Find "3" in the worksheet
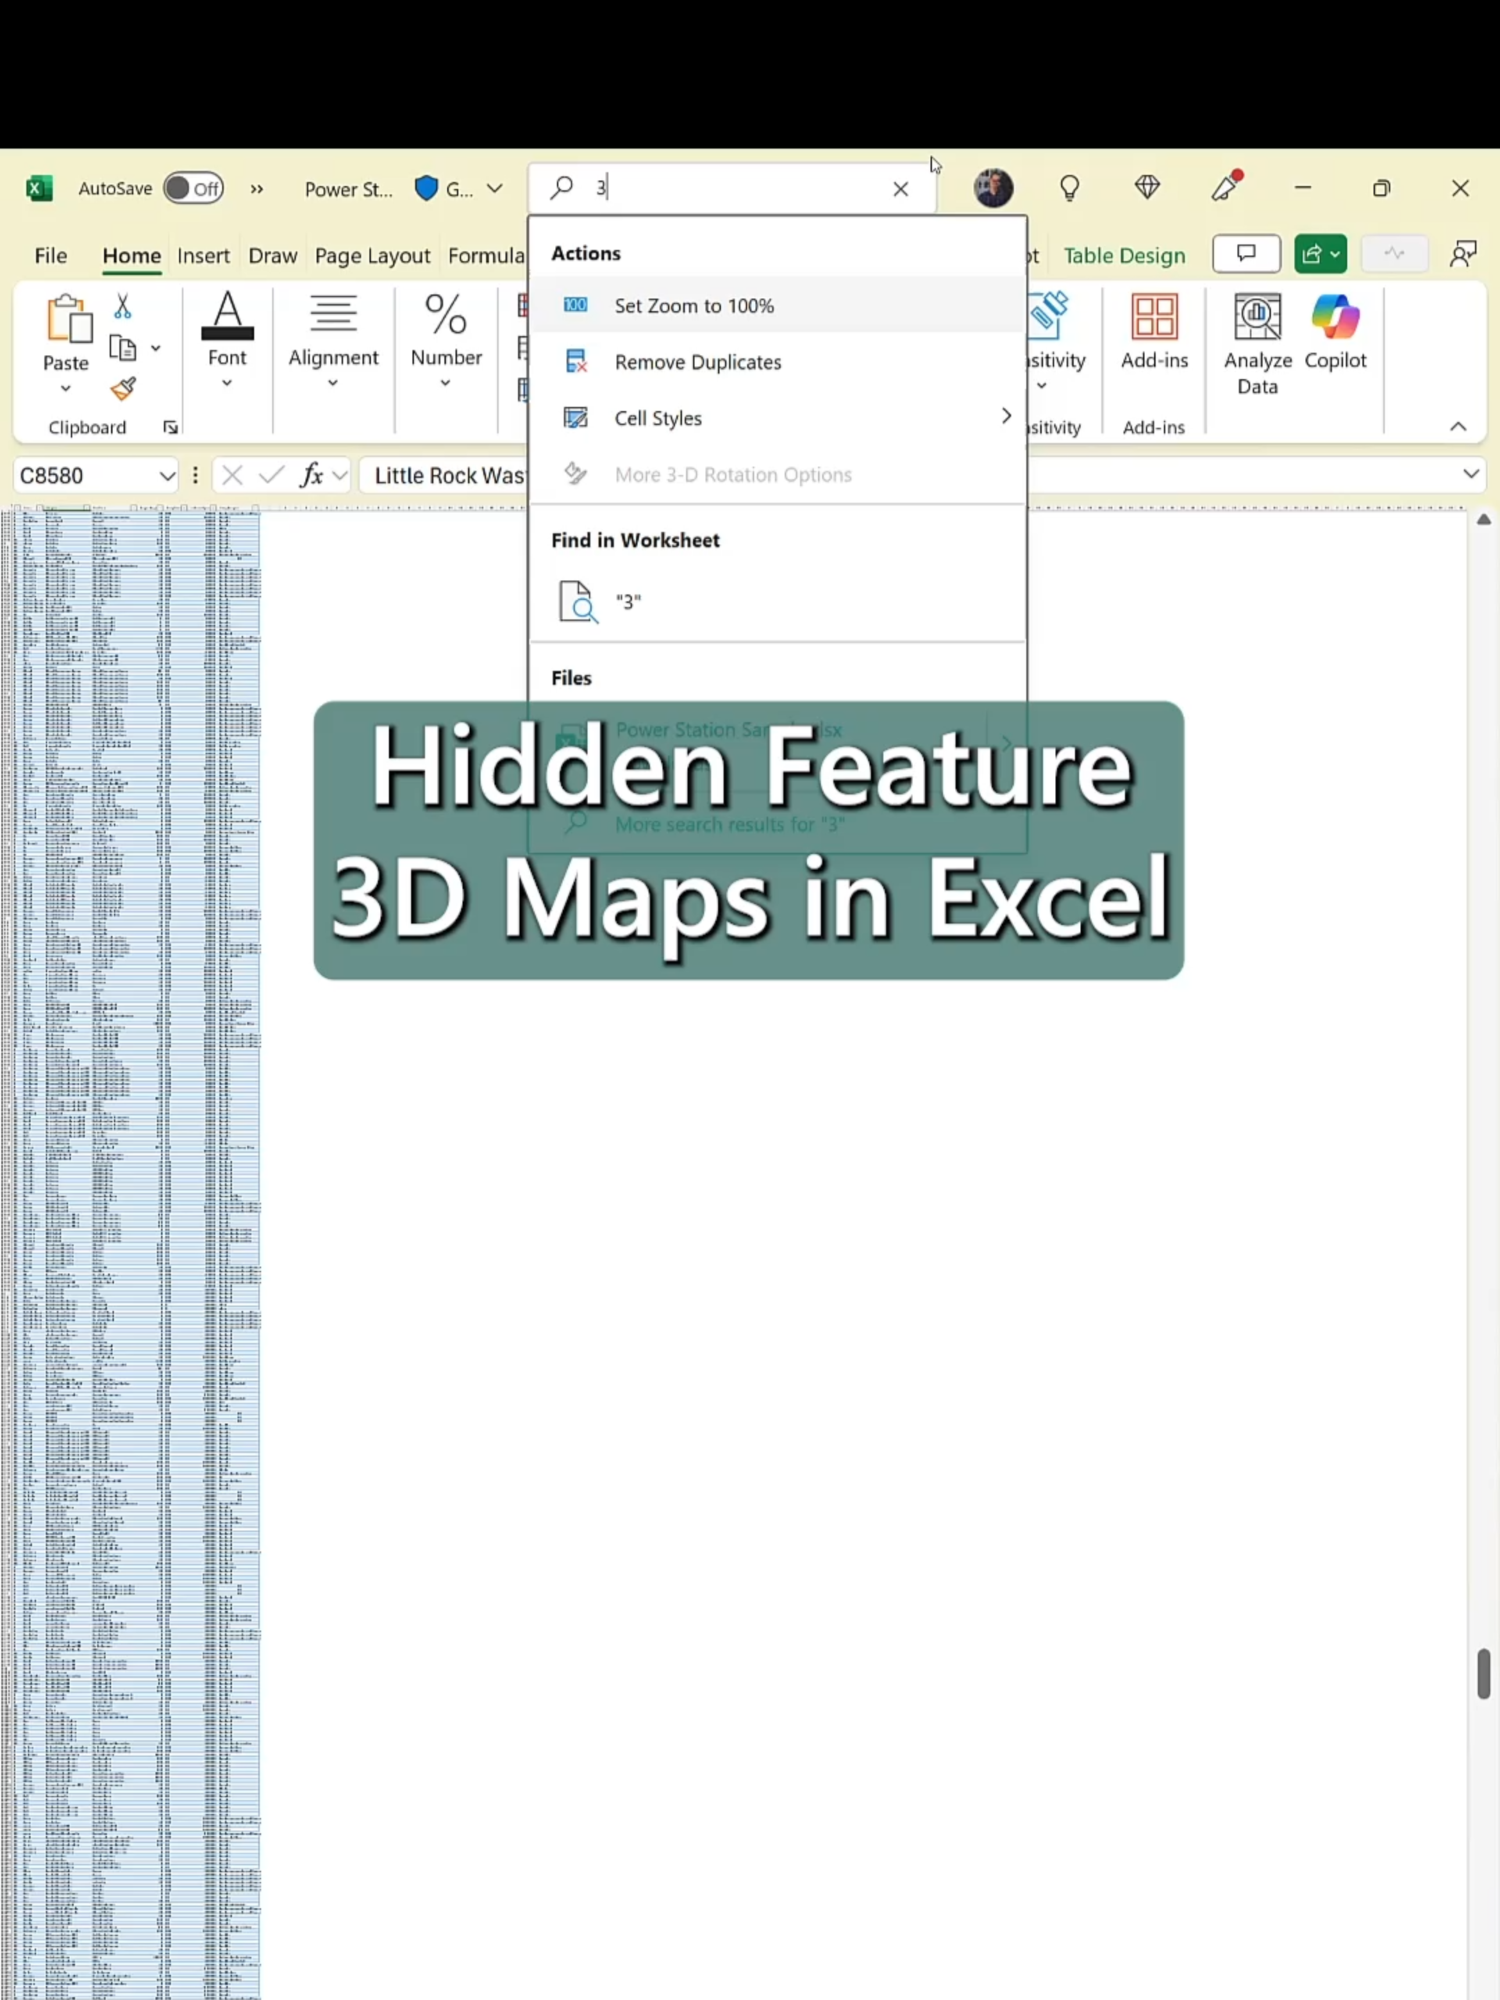The height and width of the screenshot is (2000, 1500). [x=779, y=602]
